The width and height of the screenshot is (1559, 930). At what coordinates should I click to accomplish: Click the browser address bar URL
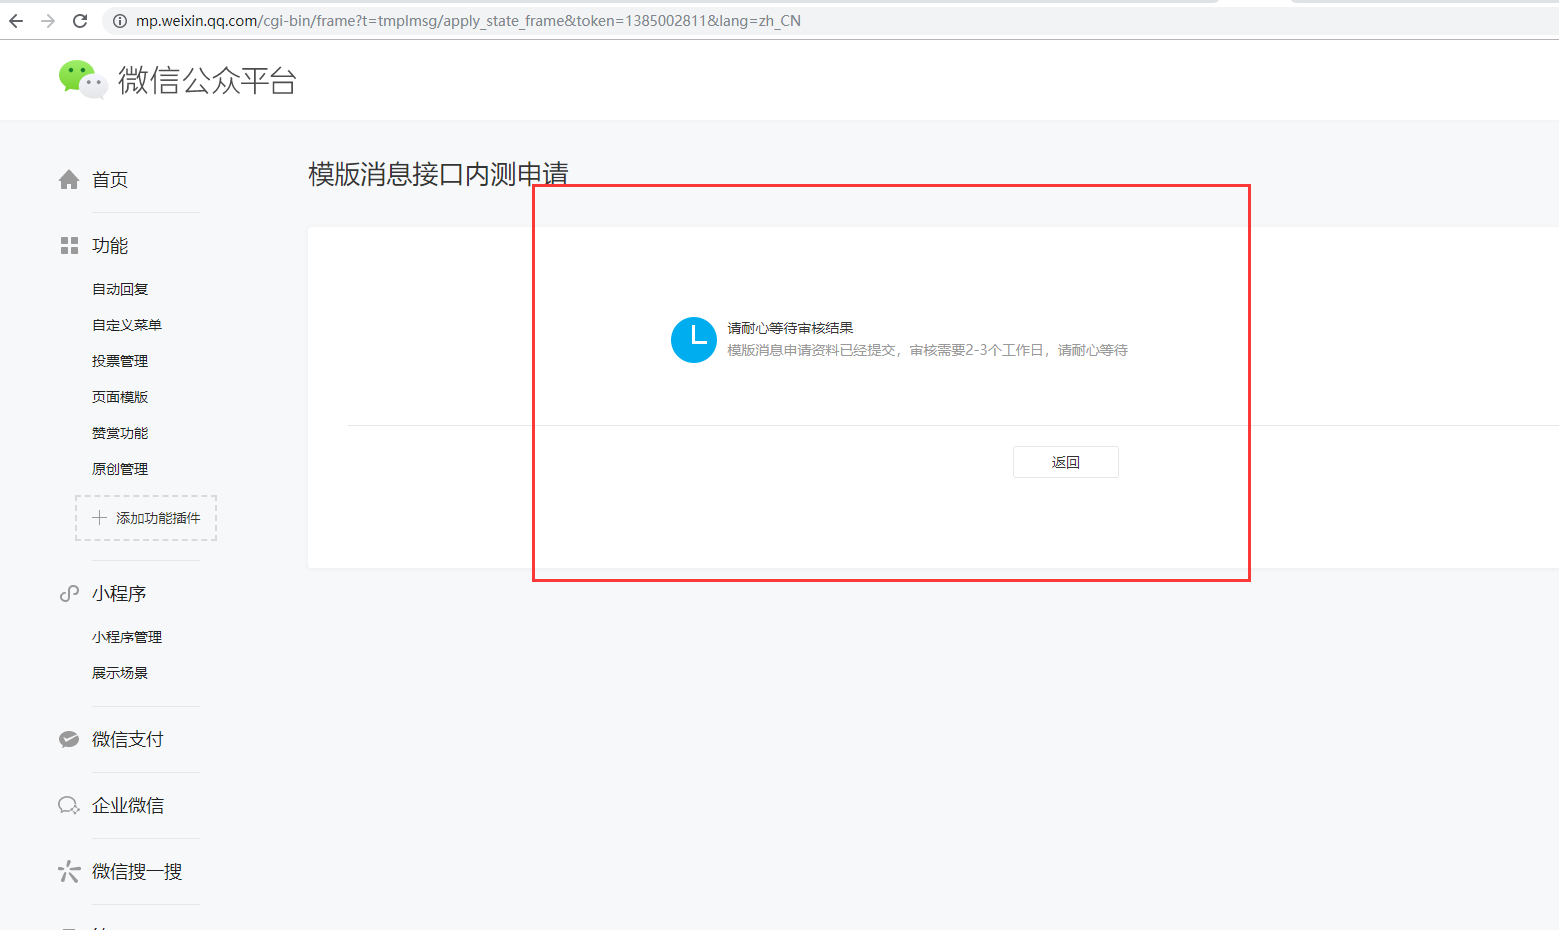tap(468, 21)
